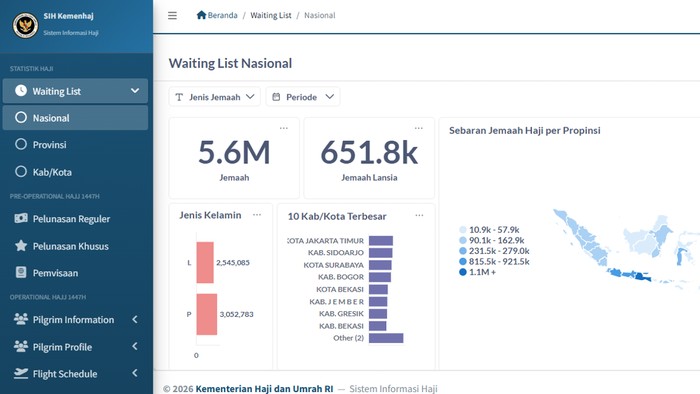Click the 10.9k - 57.9k legend swatch
The width and height of the screenshot is (700, 394).
(462, 229)
